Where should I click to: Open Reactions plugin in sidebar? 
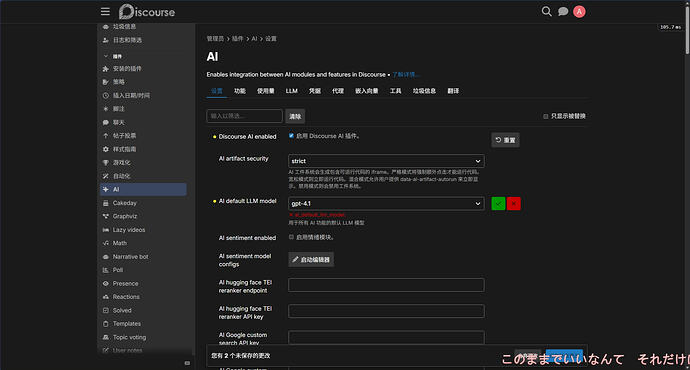coord(143,297)
